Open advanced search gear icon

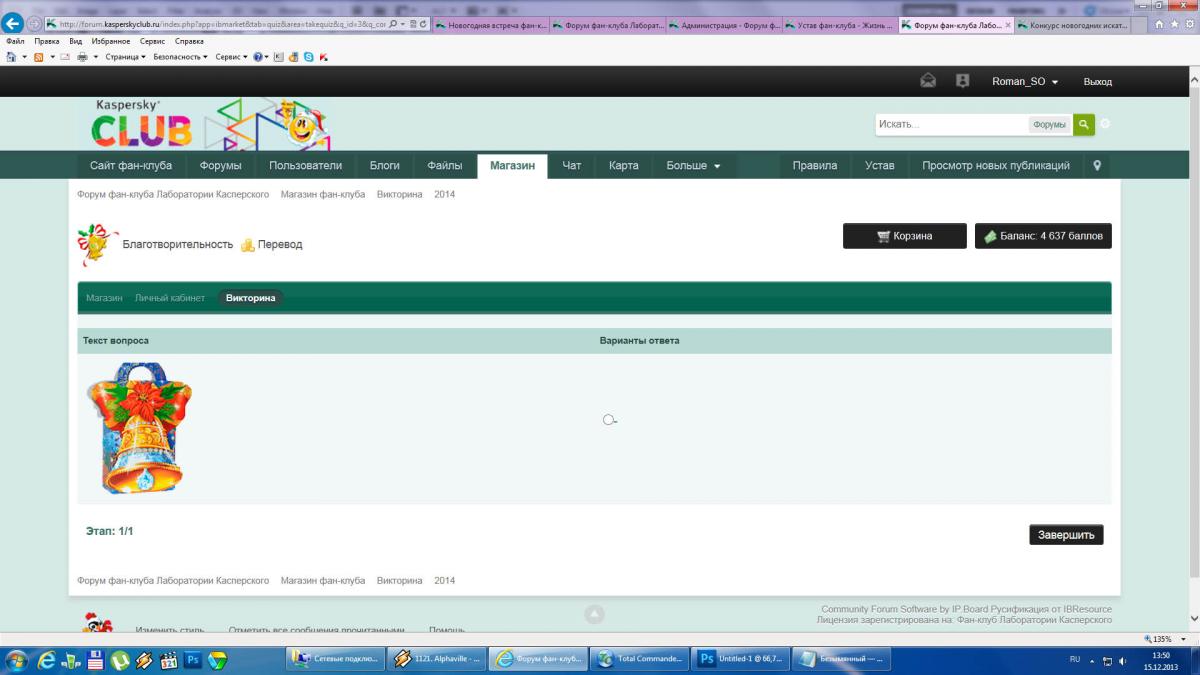coord(1105,125)
